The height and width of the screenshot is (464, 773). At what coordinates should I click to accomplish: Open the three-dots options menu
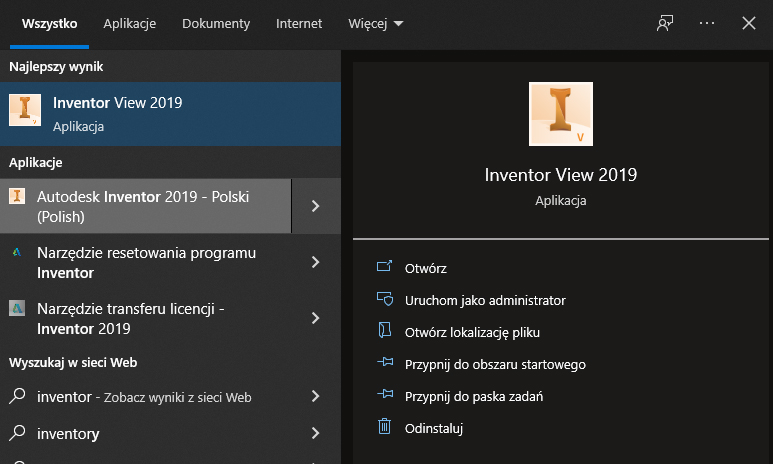coord(707,23)
